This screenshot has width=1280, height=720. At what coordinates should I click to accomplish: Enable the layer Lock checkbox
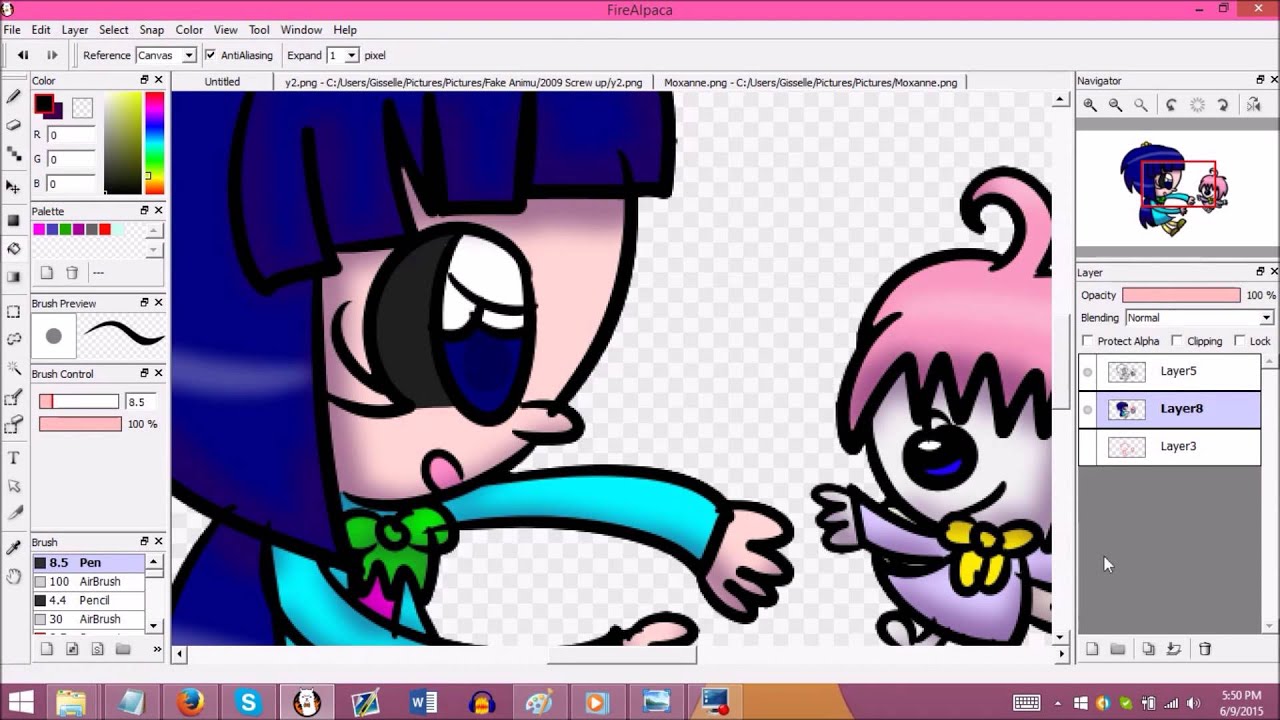pos(1240,341)
